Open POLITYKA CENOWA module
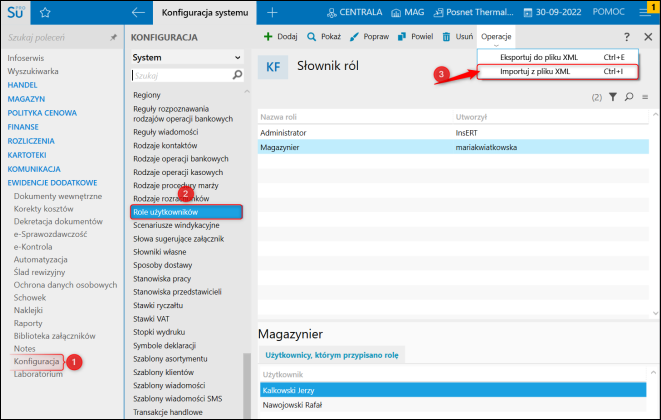Image resolution: width=661 pixels, height=420 pixels. (x=42, y=113)
